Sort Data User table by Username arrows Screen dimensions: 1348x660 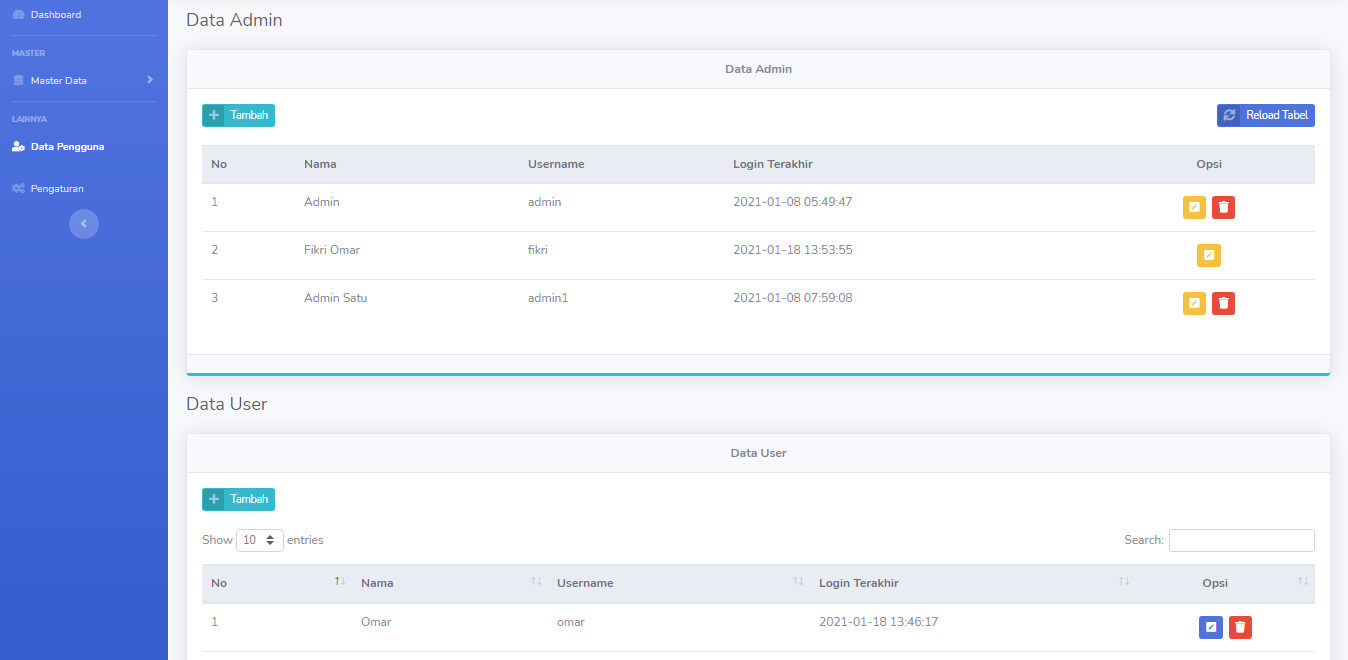(x=798, y=582)
